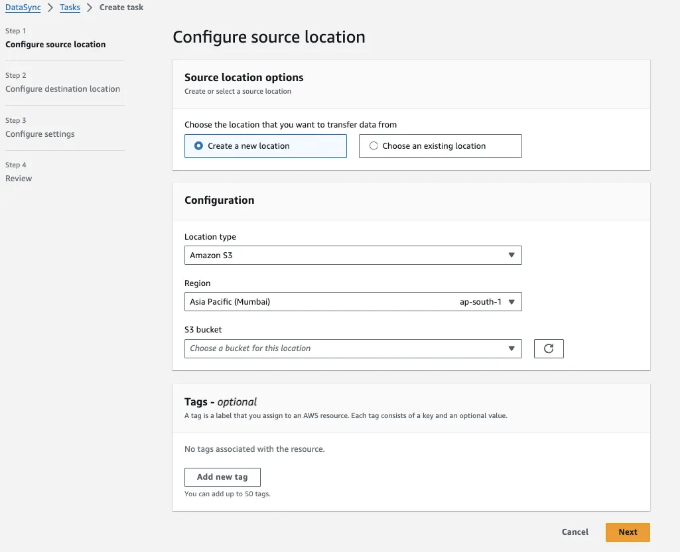This screenshot has width=680, height=553.
Task: Click the S3 bucket refresh icon
Action: coord(549,349)
